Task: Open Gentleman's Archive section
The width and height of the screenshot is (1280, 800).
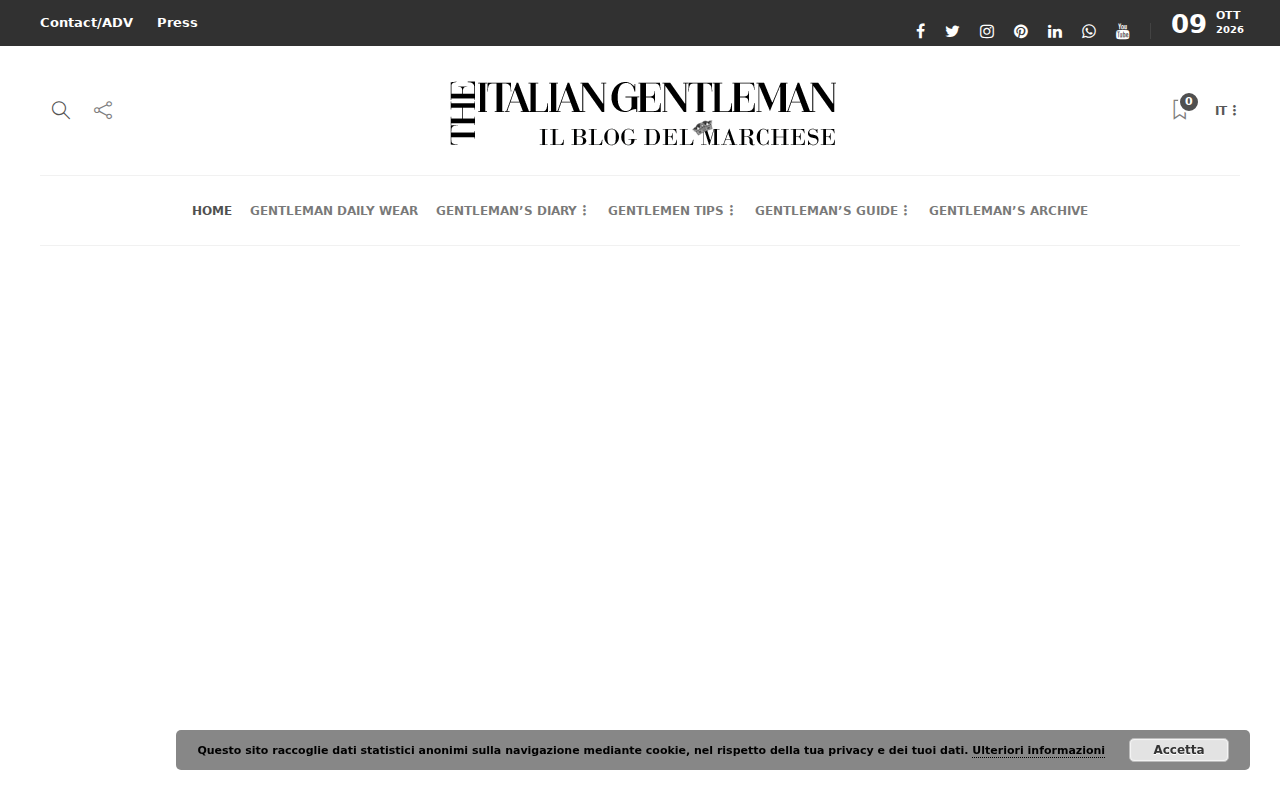Action: [1008, 211]
